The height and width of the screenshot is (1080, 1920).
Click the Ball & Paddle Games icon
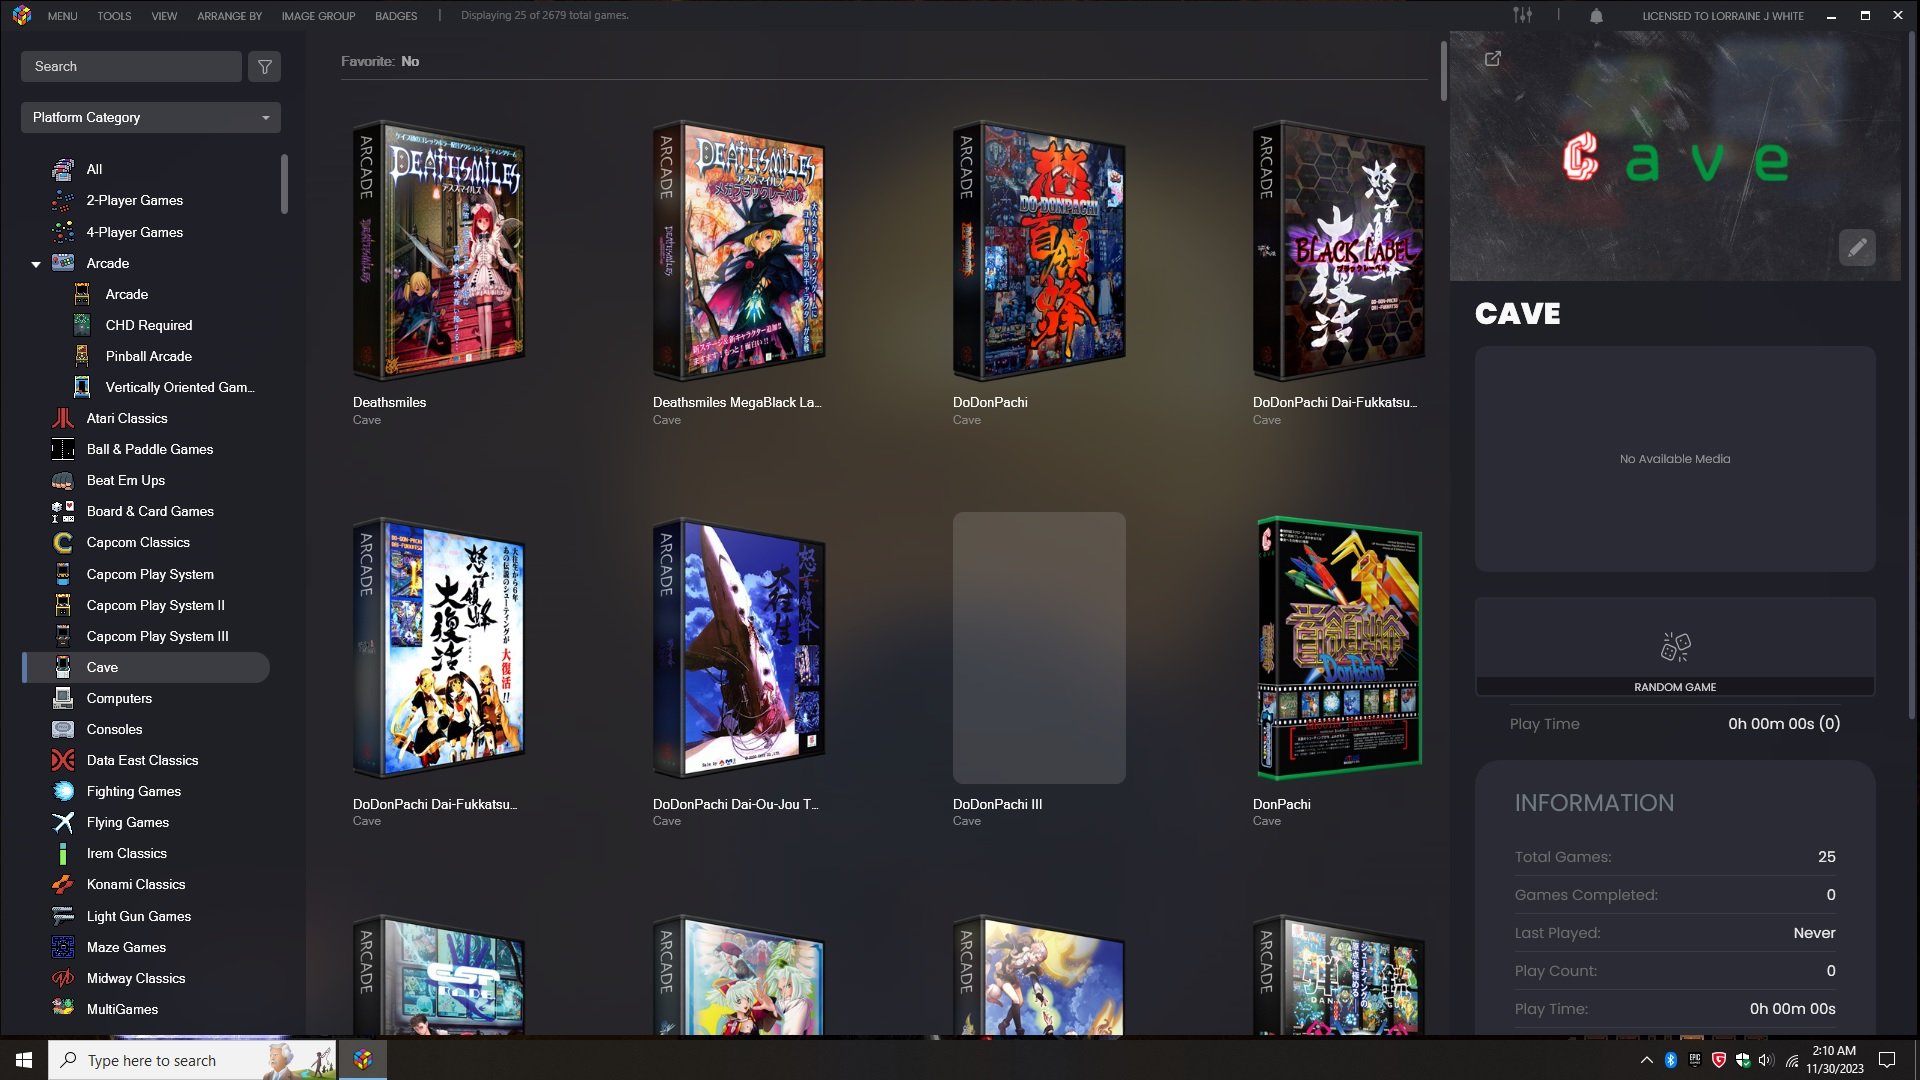click(x=63, y=449)
